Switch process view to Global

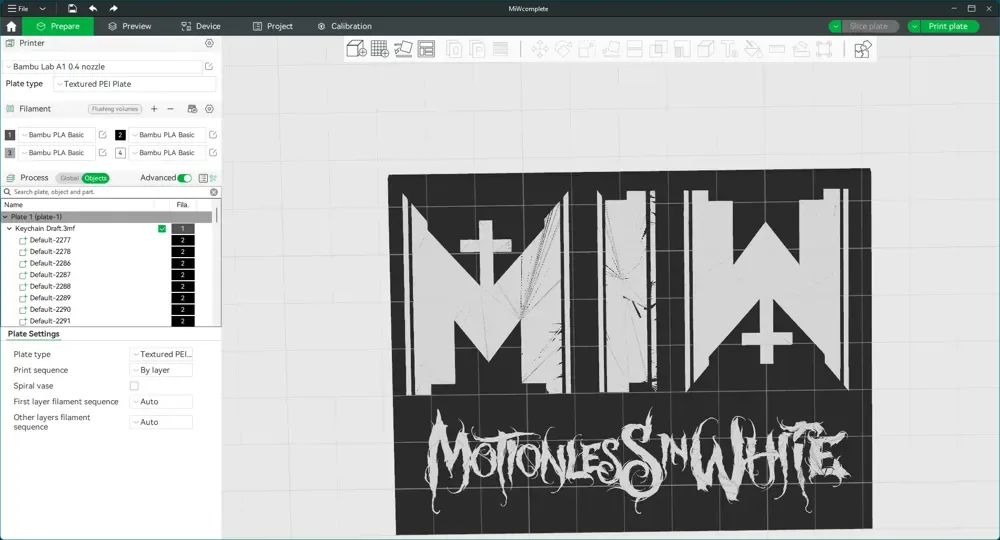click(x=69, y=178)
